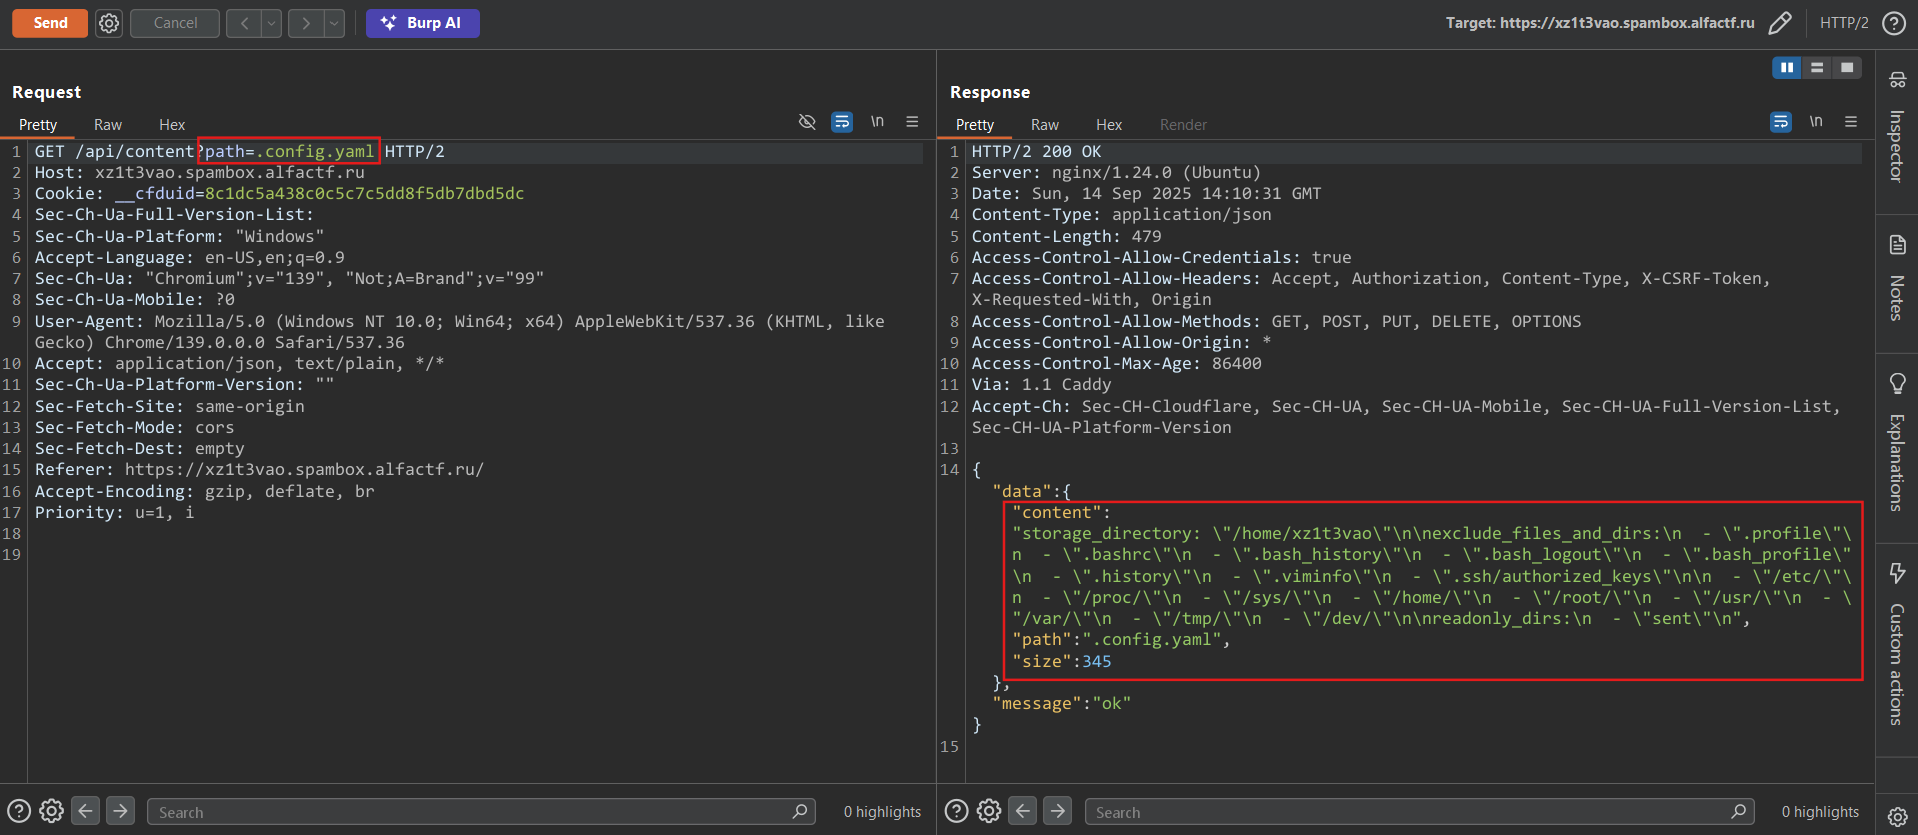Viewport: 1918px width, 835px height.
Task: Toggle non-printable \n characters in Response
Action: pos(1815,122)
